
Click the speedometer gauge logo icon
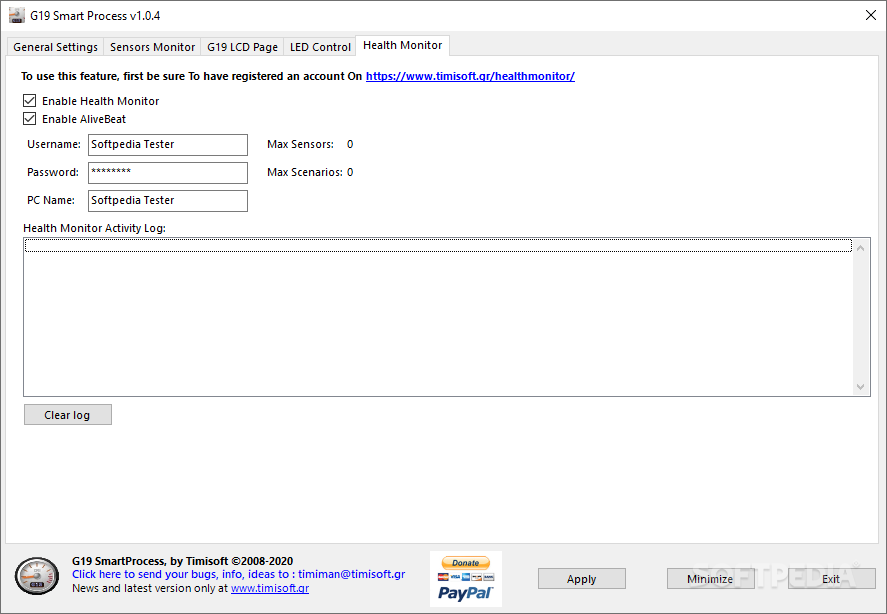pyautogui.click(x=37, y=576)
